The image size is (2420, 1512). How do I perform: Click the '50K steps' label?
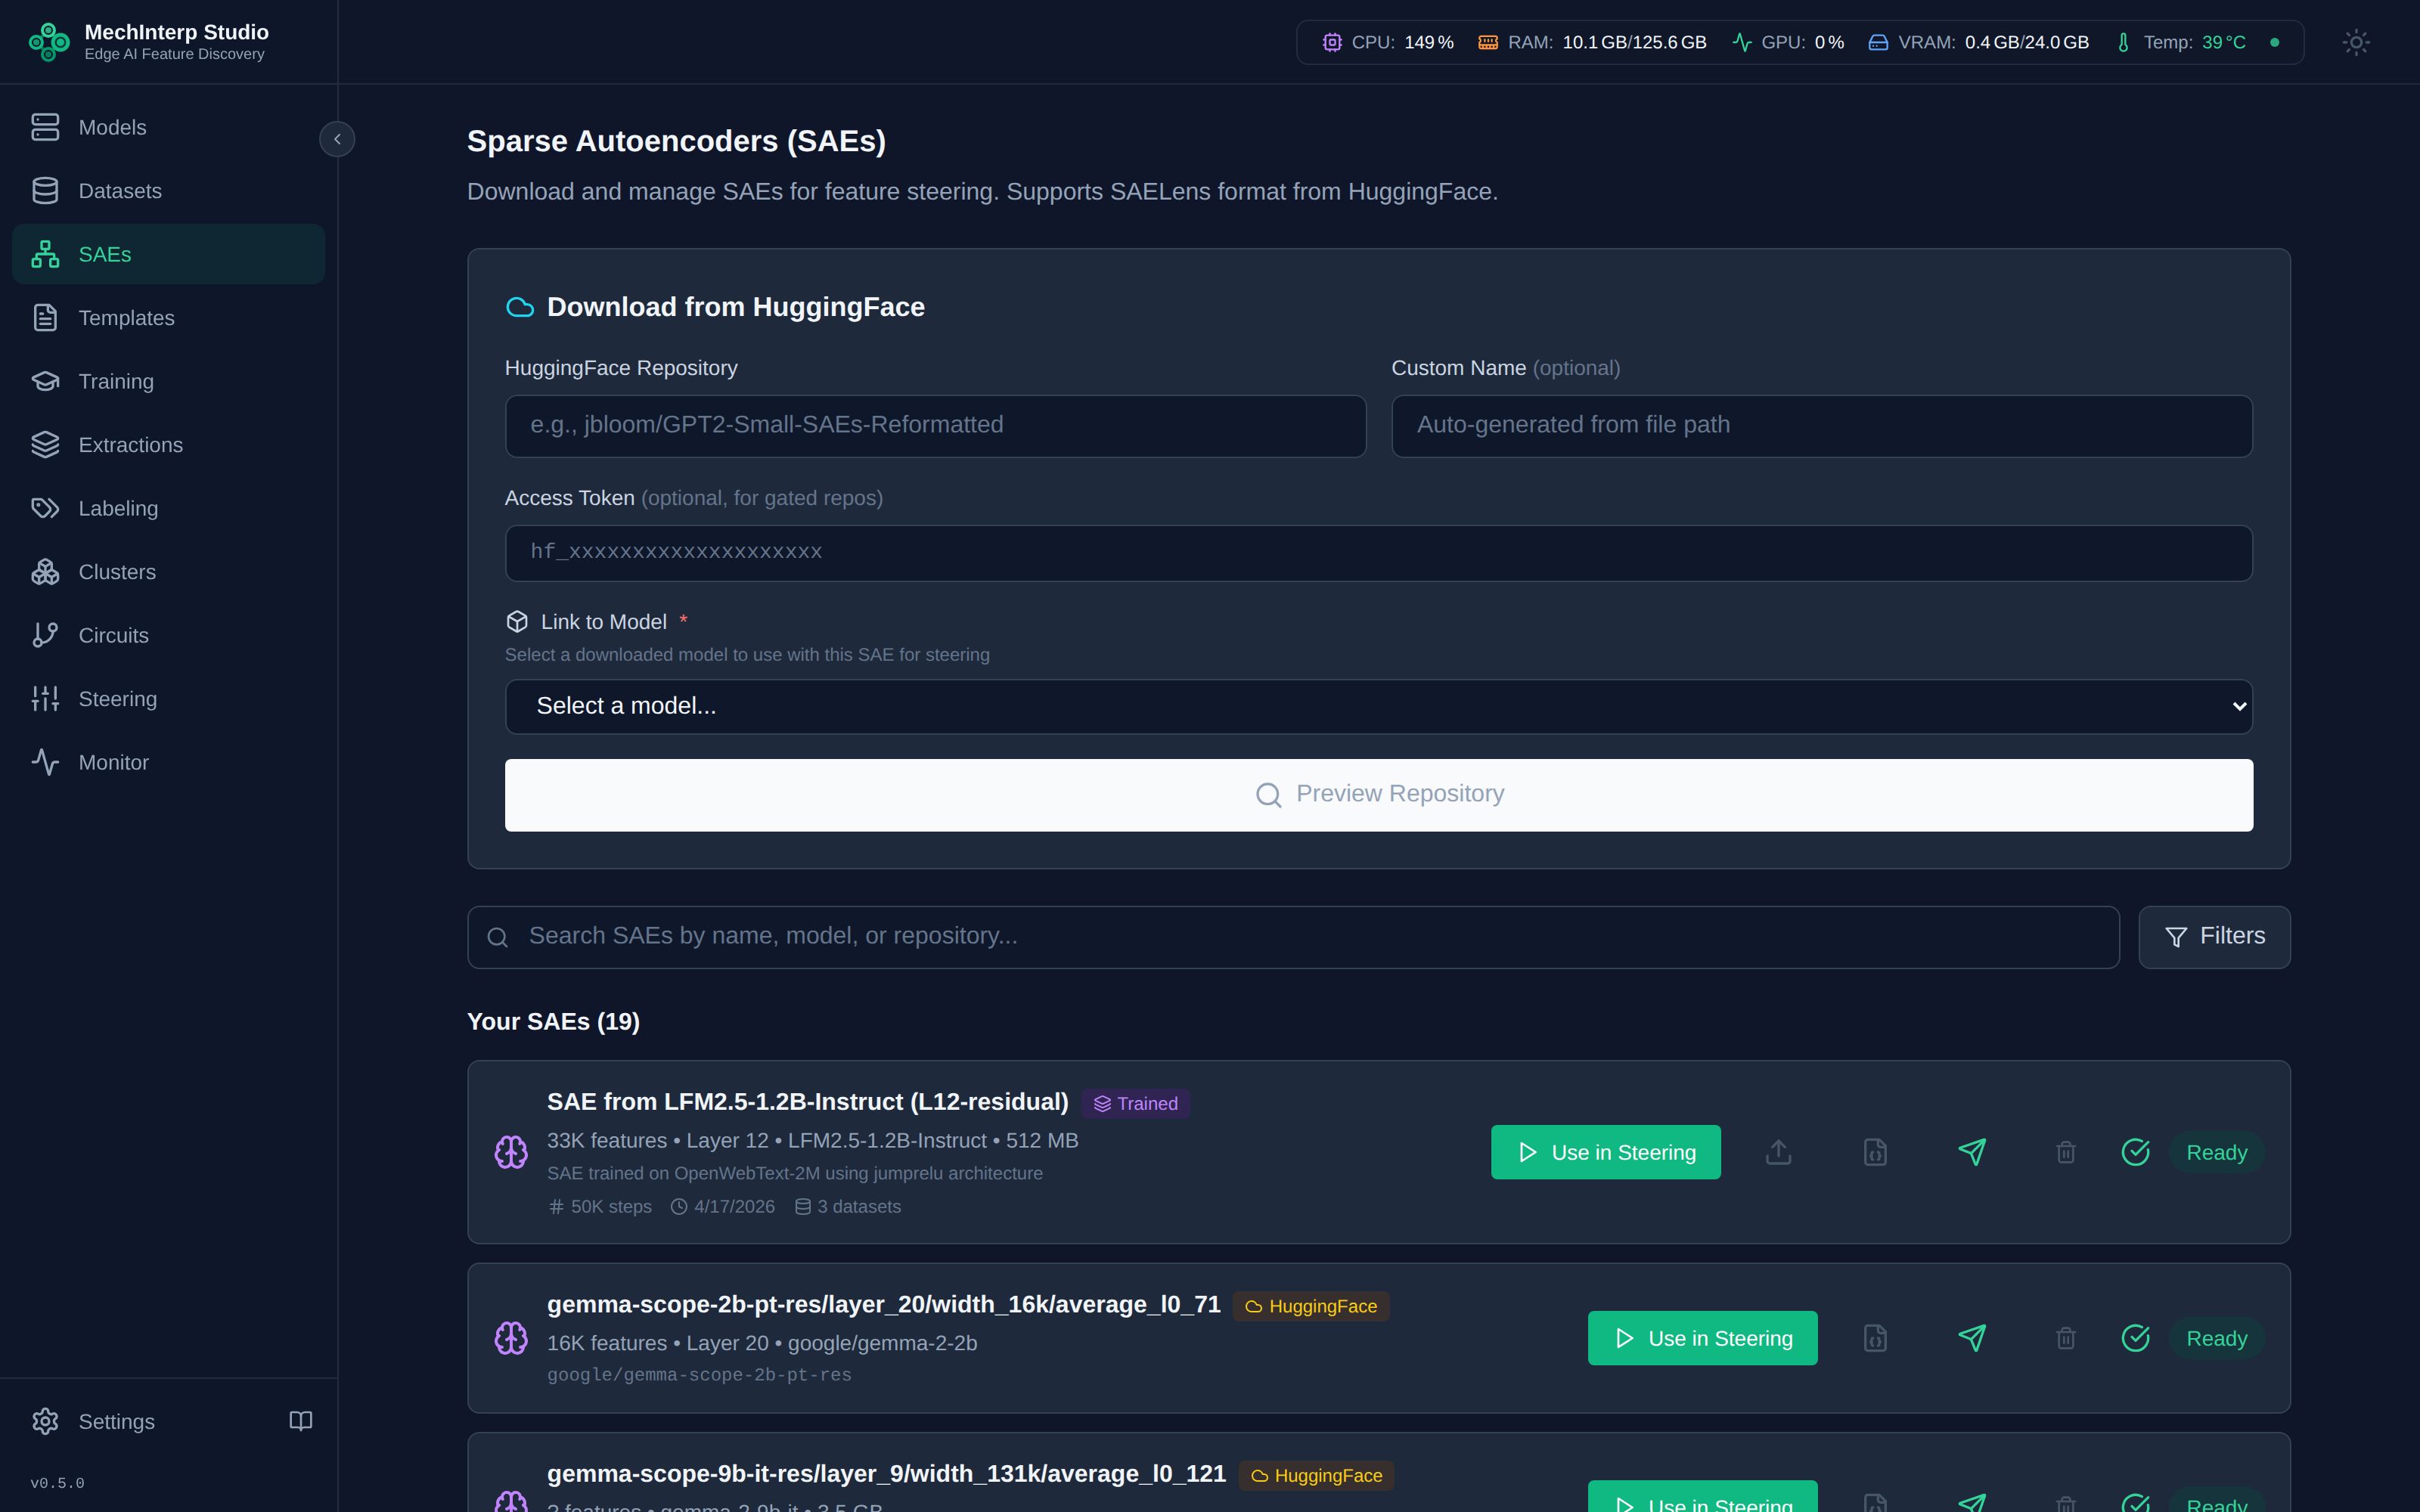[x=600, y=1207]
